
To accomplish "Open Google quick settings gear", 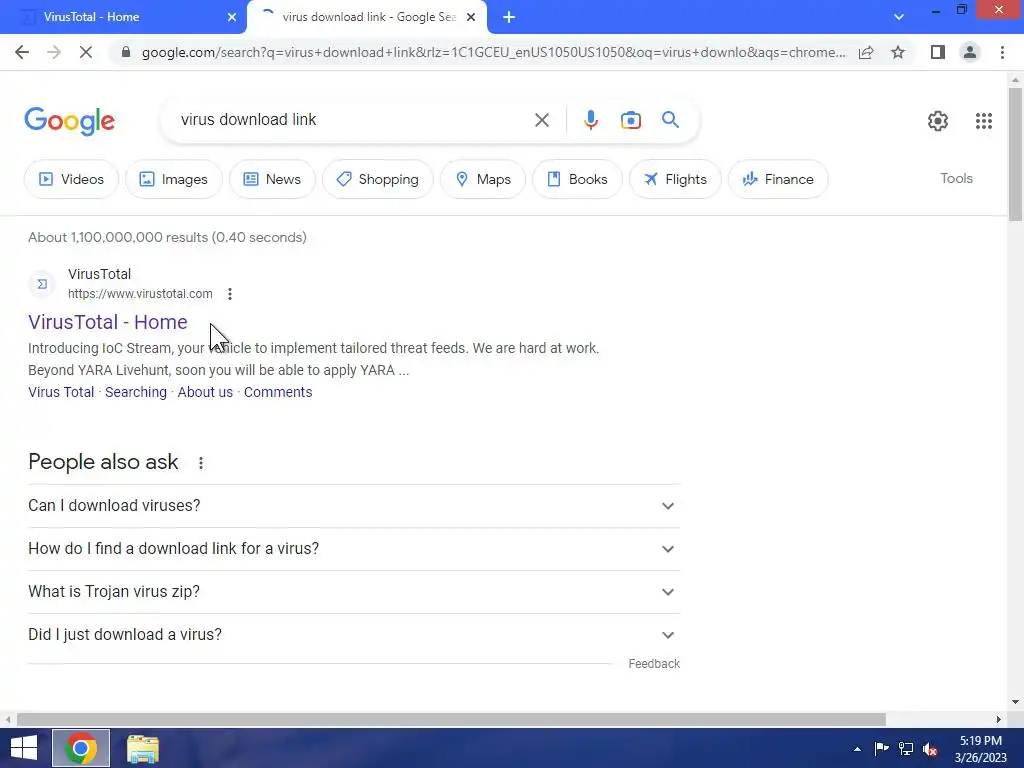I will pos(938,121).
